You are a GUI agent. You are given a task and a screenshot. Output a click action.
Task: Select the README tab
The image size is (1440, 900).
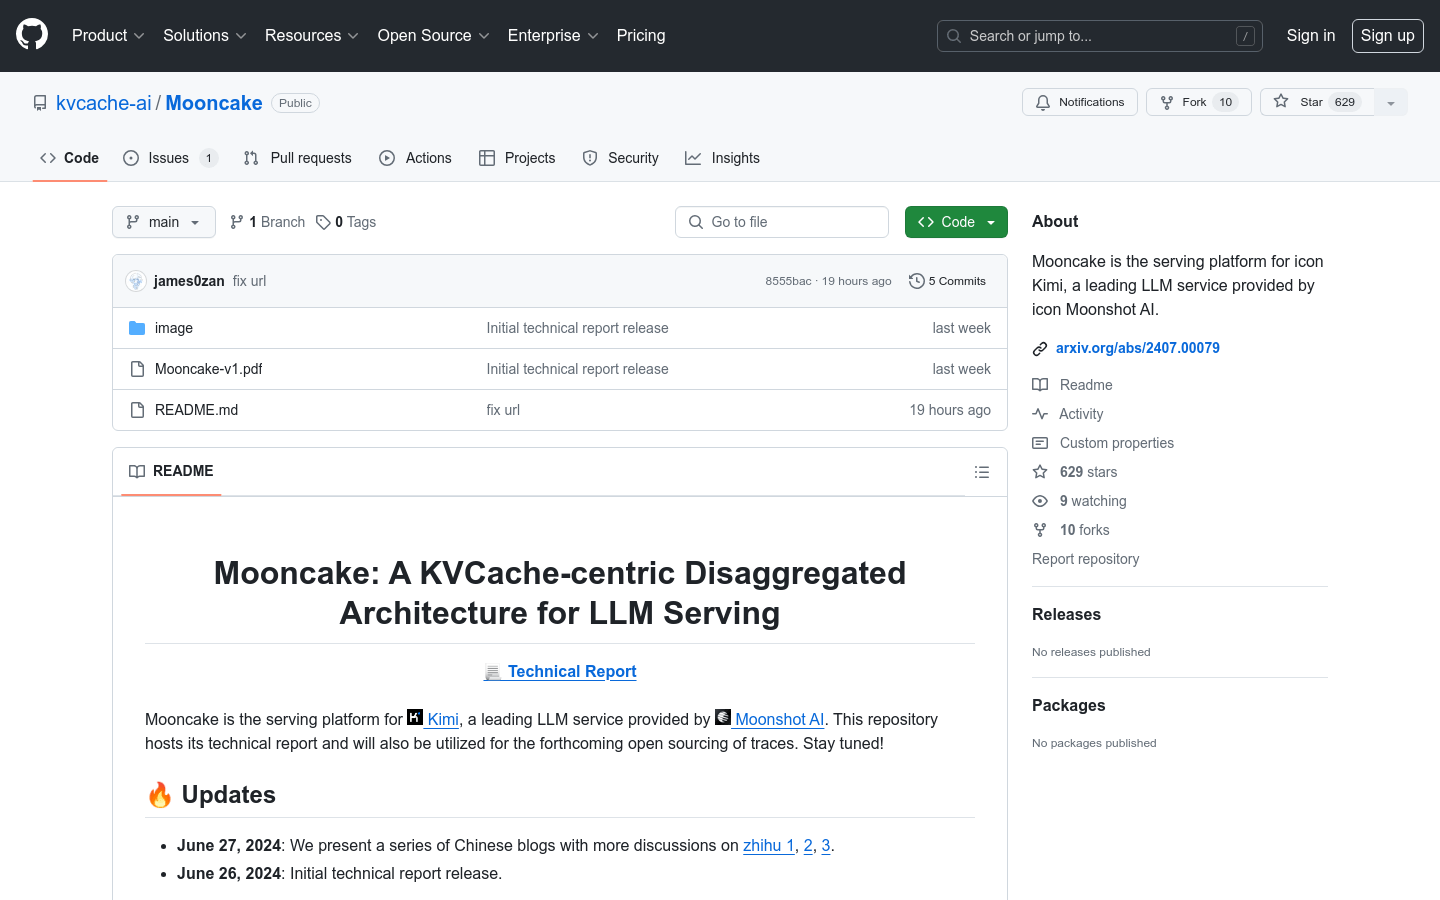click(x=171, y=471)
